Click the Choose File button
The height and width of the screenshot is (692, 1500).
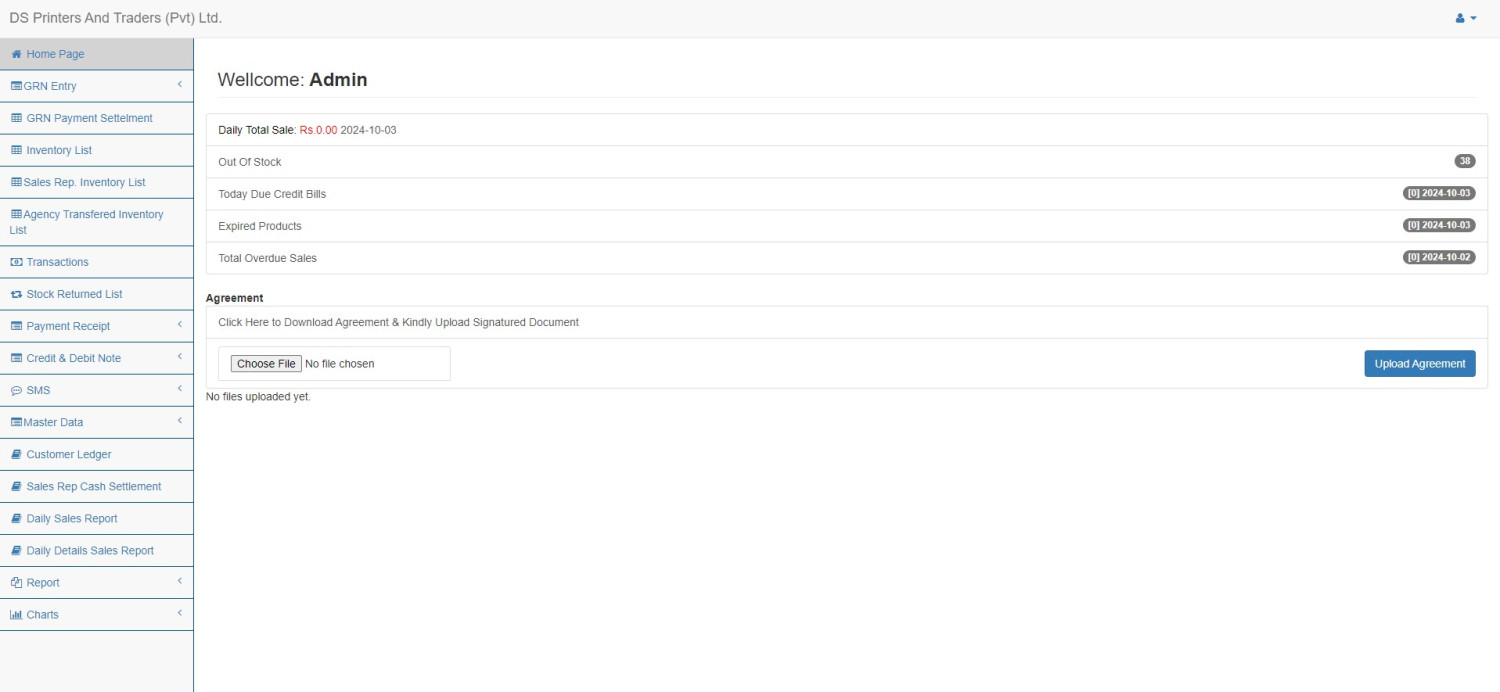[x=265, y=363]
